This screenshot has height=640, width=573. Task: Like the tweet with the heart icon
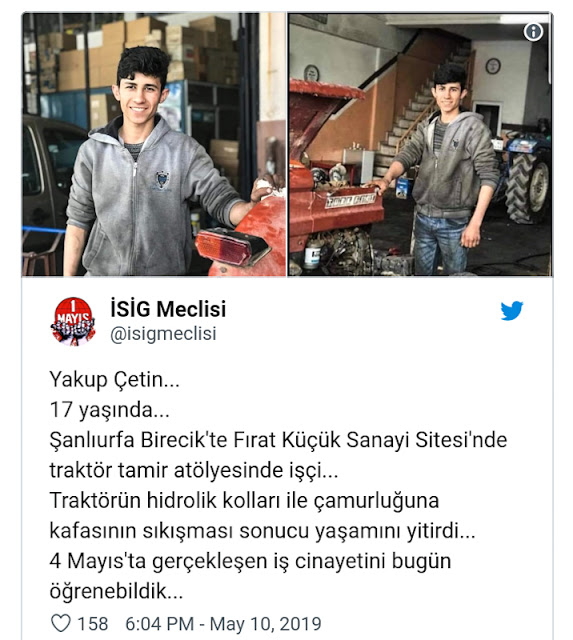tap(61, 623)
